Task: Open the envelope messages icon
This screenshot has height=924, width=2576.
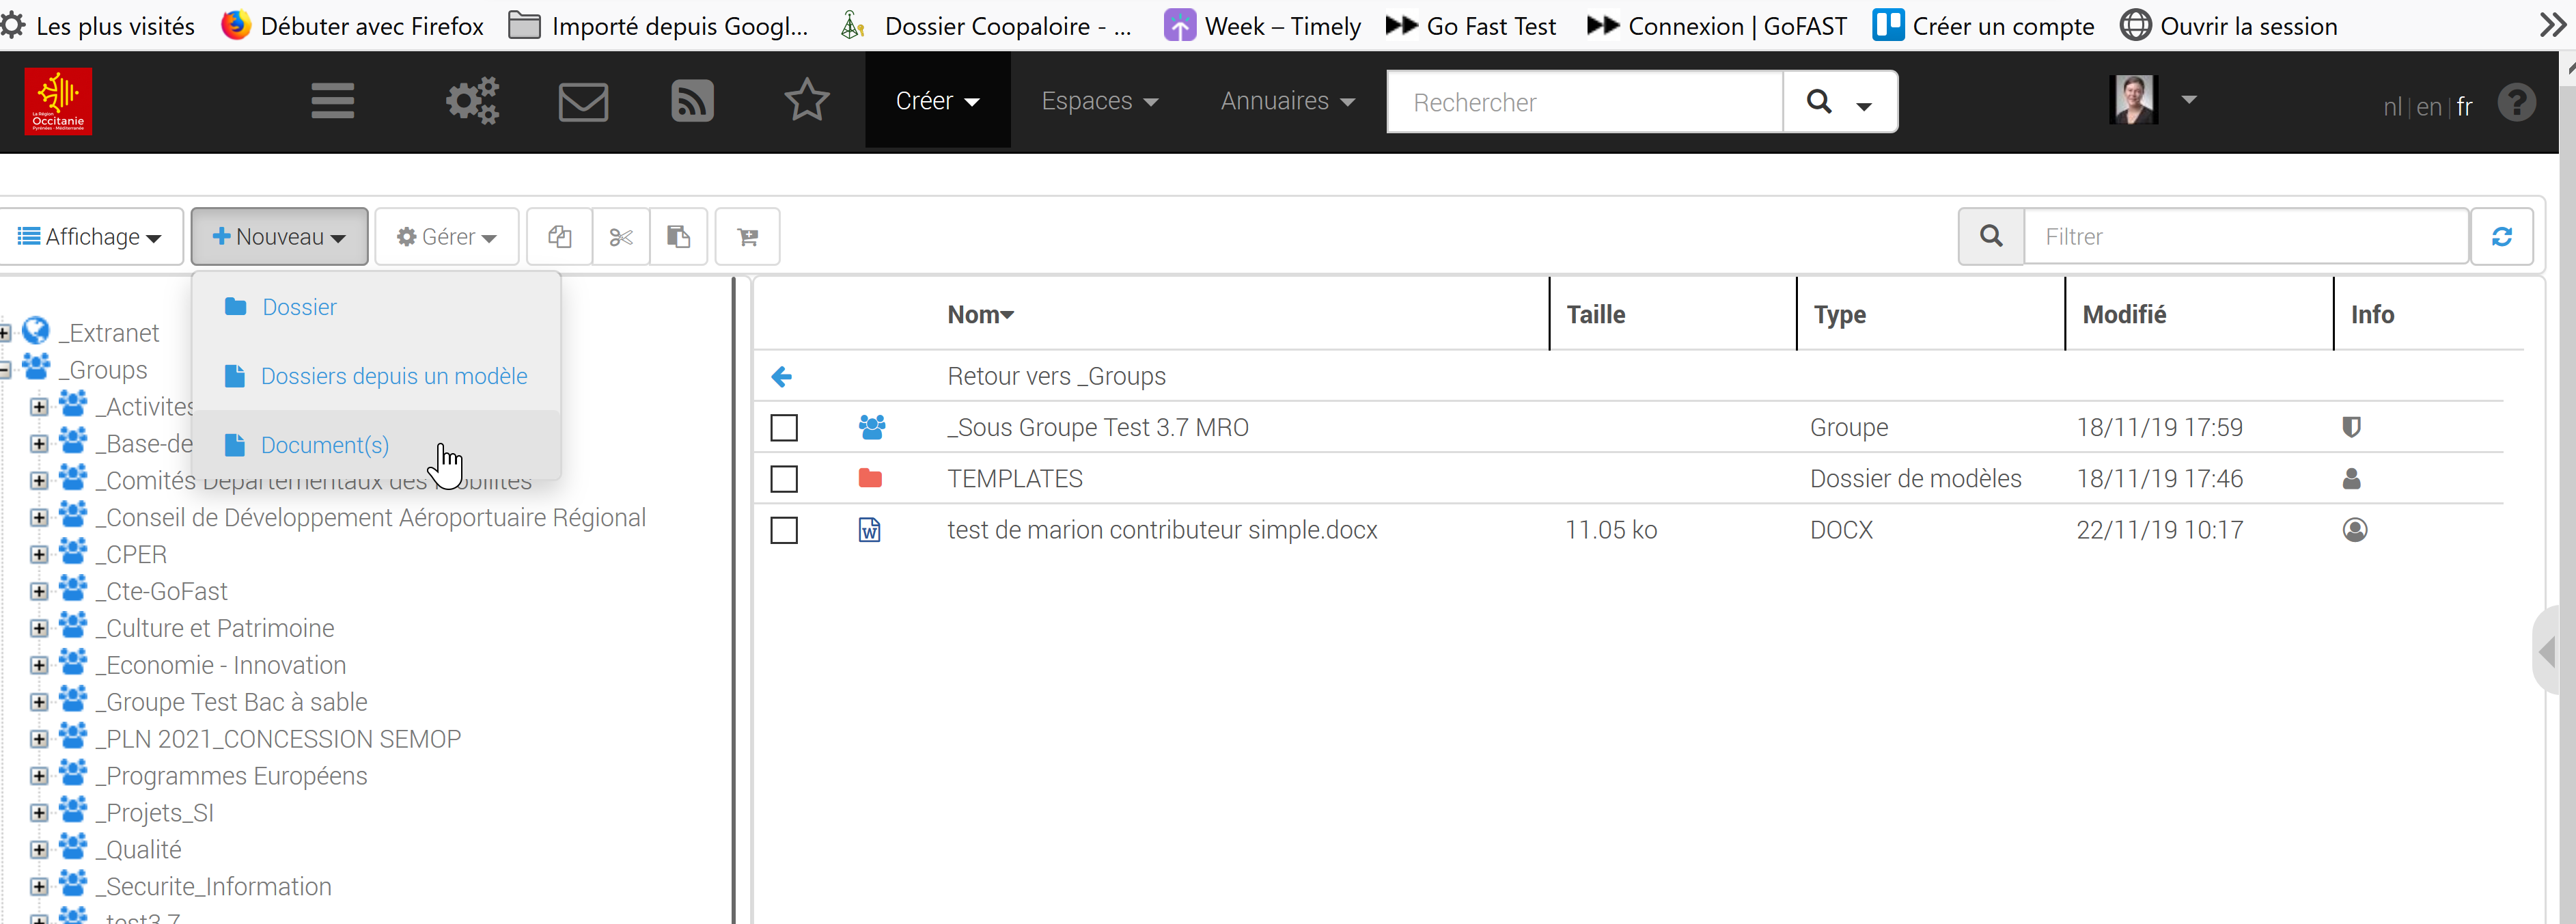Action: 583,101
